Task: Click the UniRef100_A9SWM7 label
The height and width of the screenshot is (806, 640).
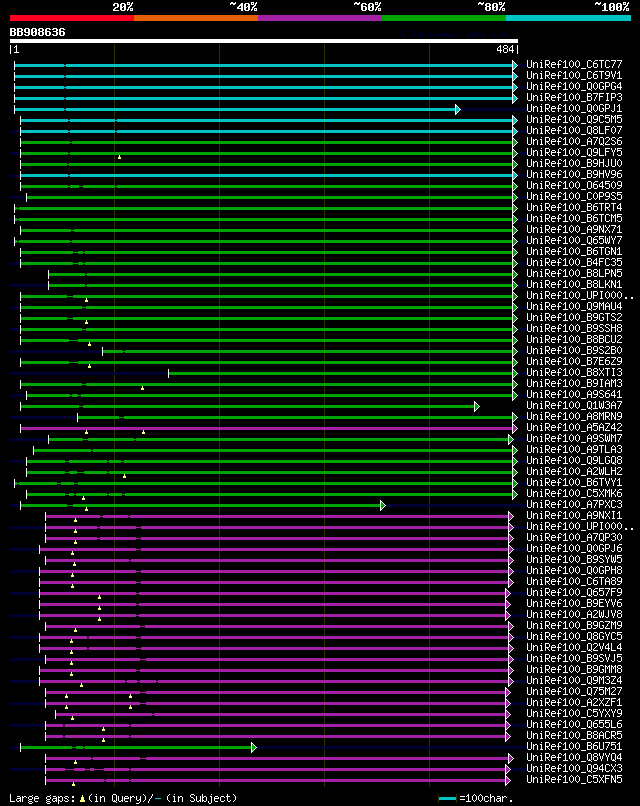Action: coord(574,438)
